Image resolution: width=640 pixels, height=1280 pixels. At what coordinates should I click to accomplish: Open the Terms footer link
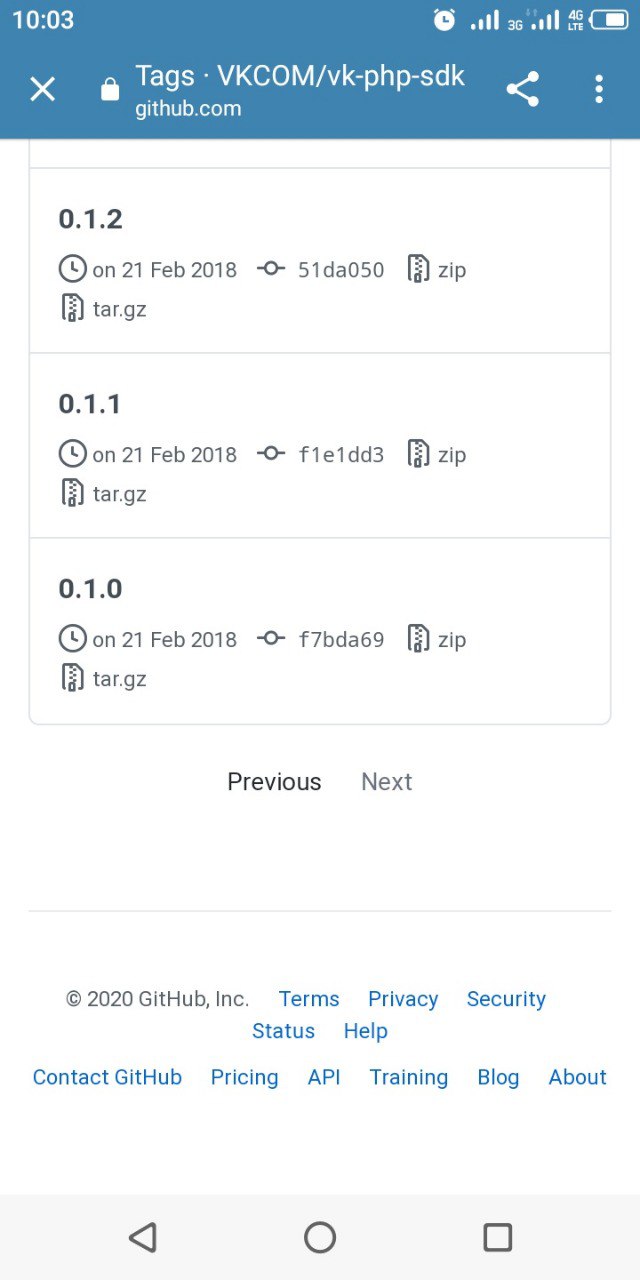[309, 999]
